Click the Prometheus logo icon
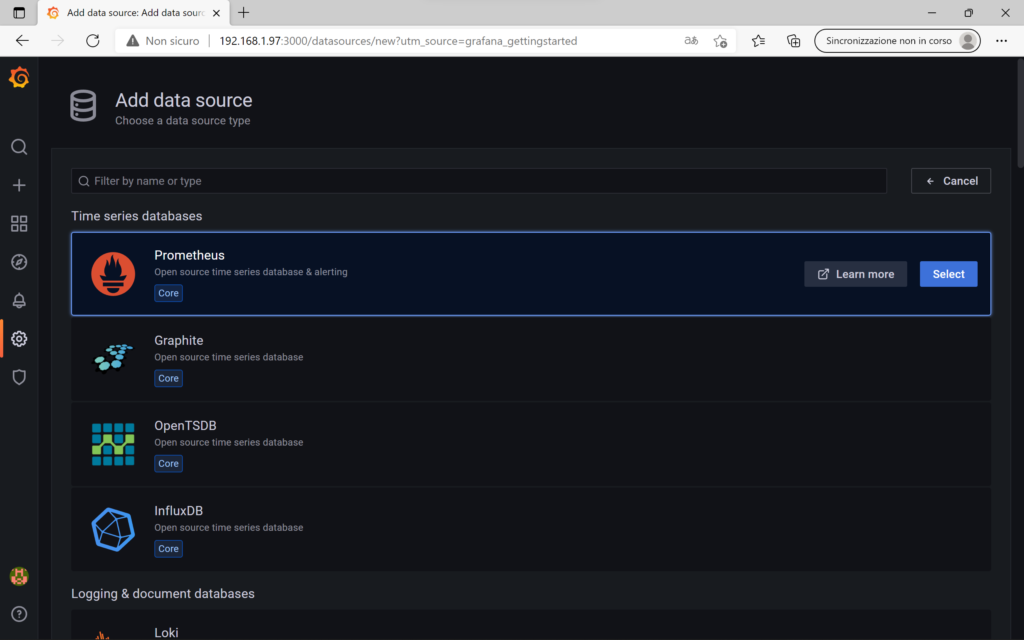The height and width of the screenshot is (640, 1024). (x=113, y=272)
